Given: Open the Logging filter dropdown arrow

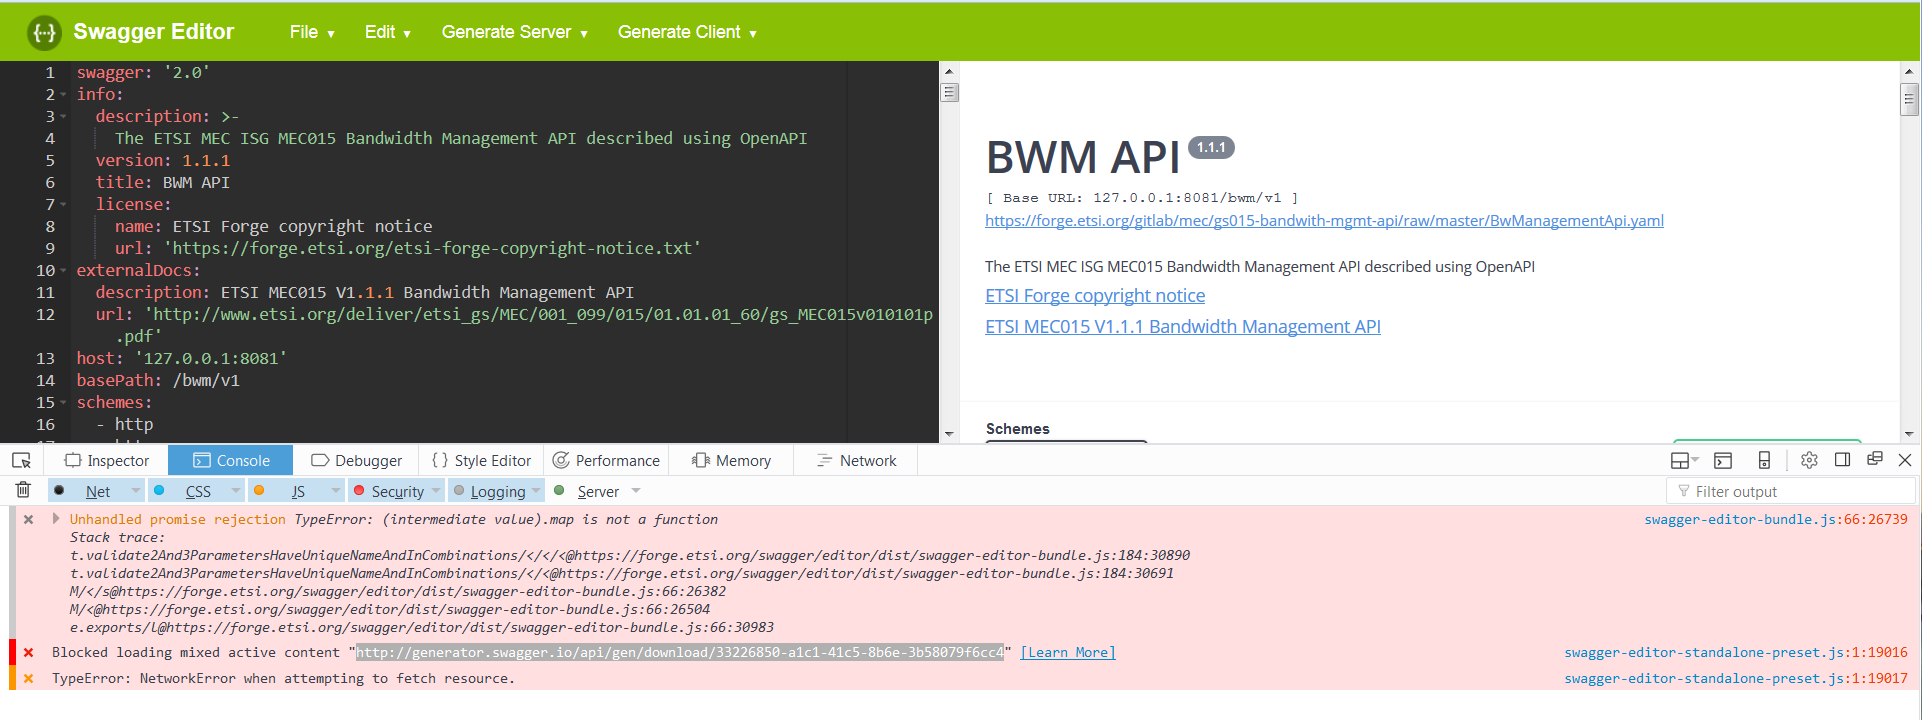Looking at the screenshot, I should click(x=537, y=491).
